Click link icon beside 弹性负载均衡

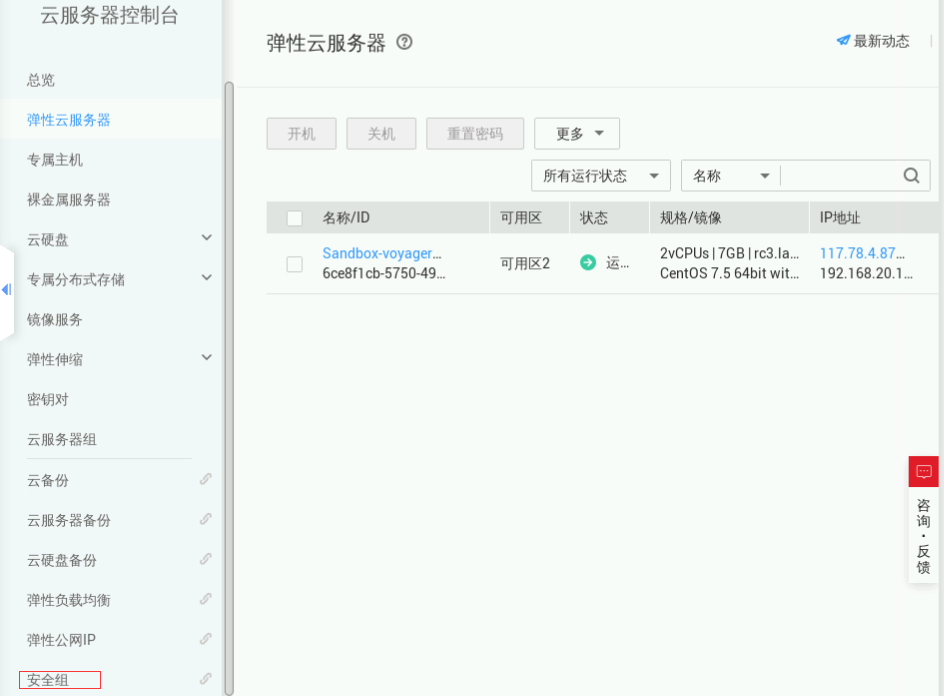click(205, 599)
